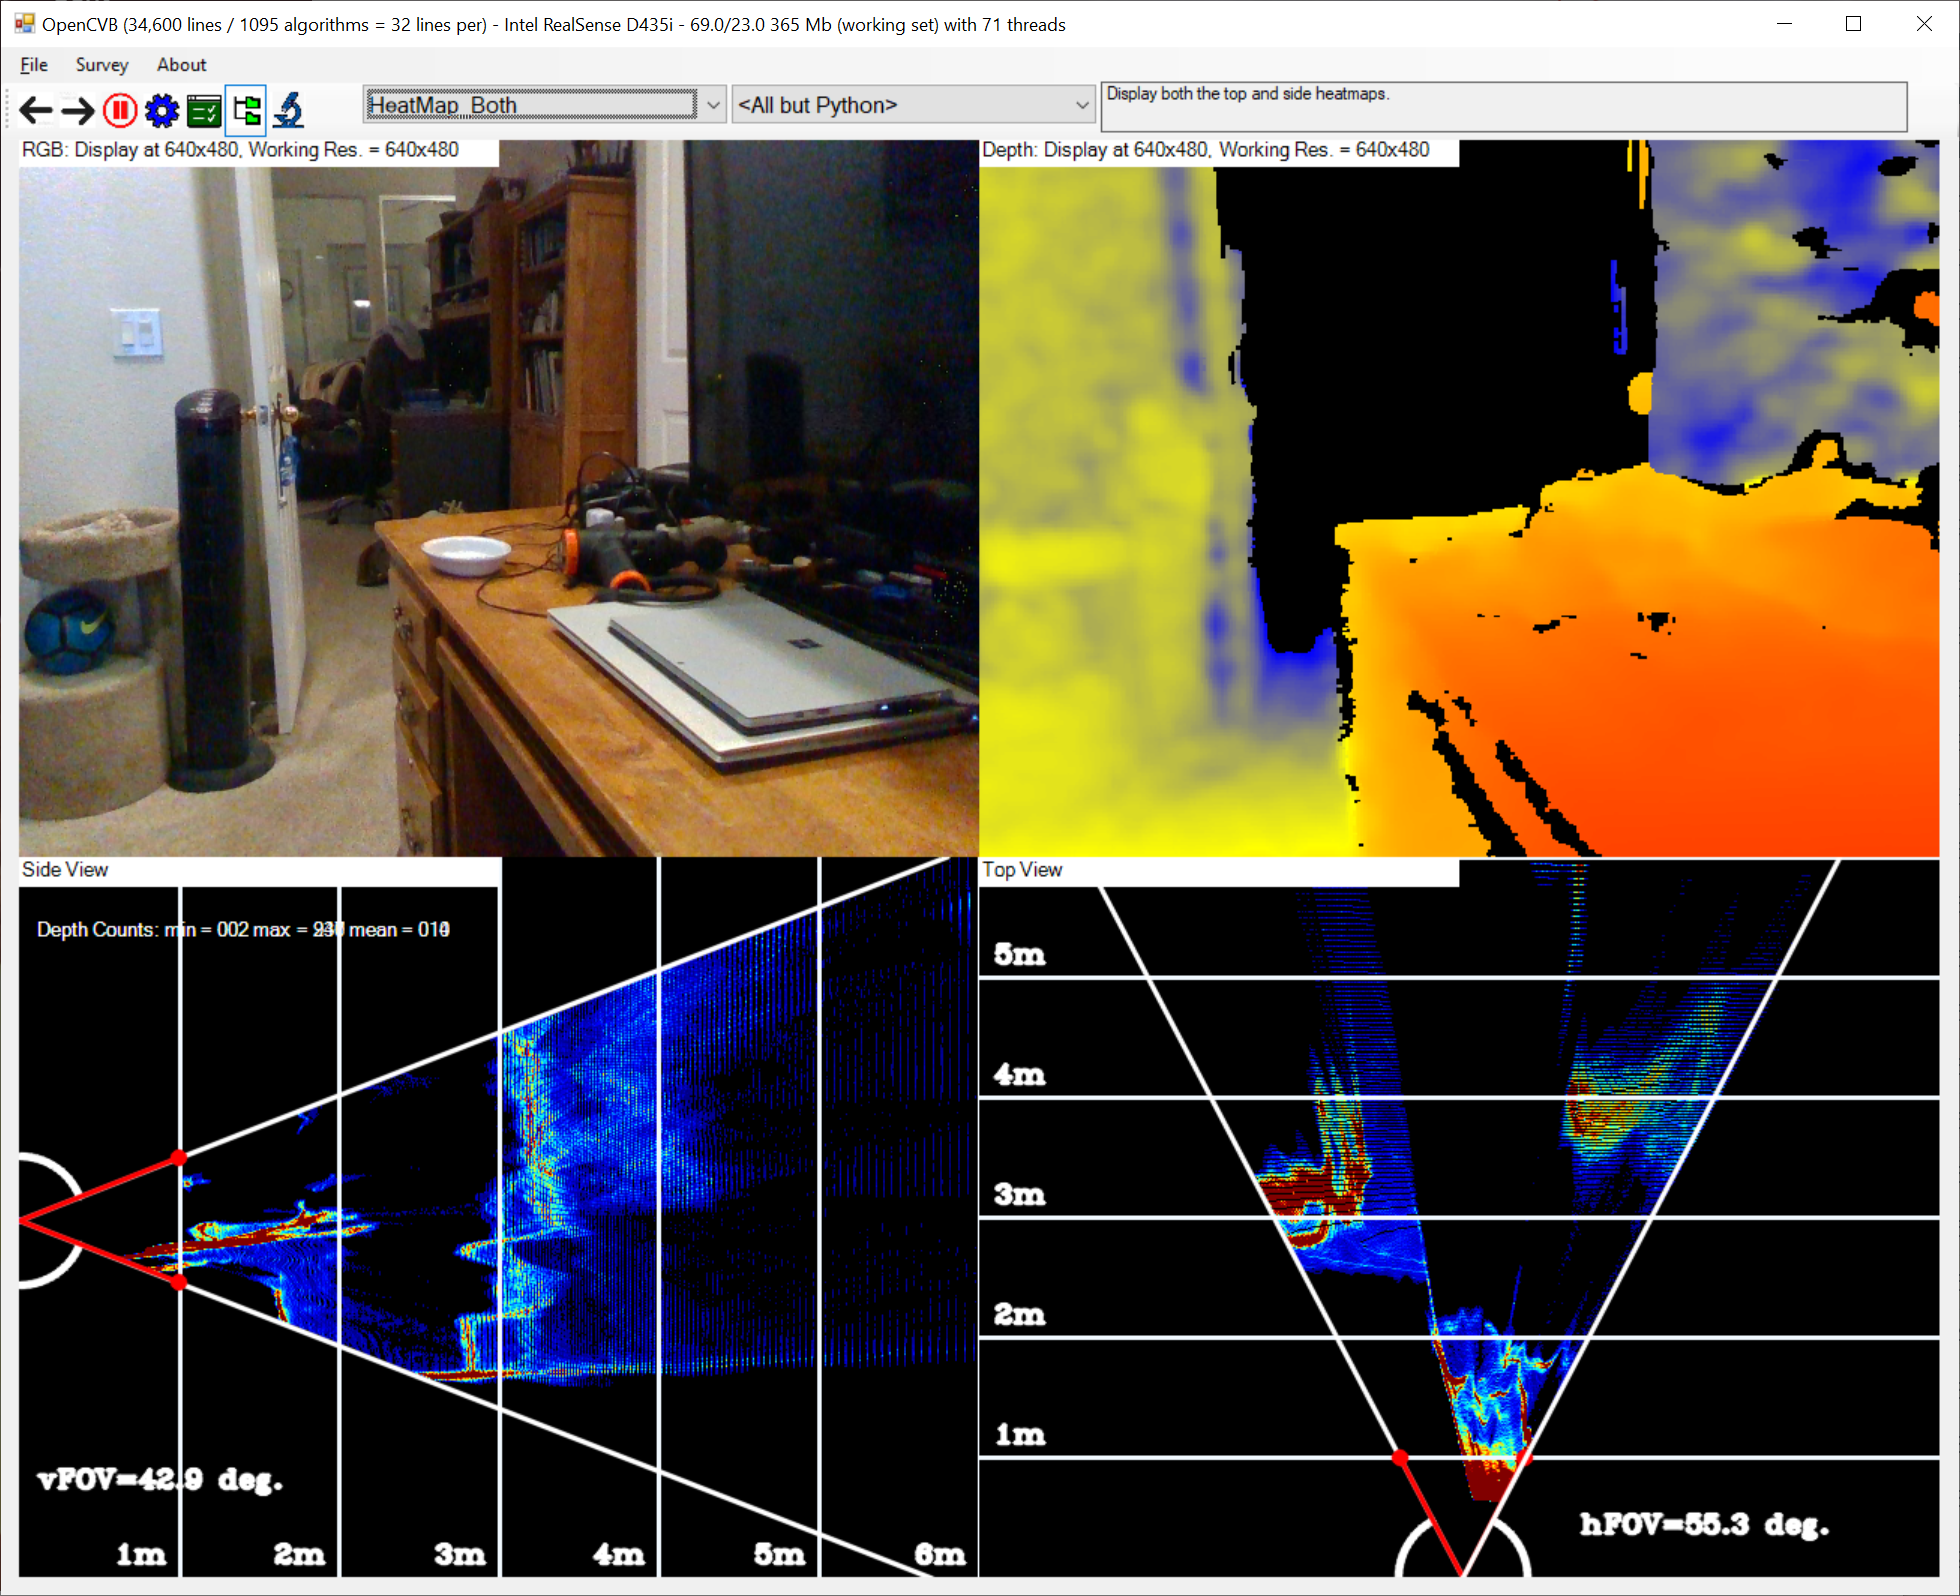Open the blue gear options icon
Viewport: 1960px width, 1596px height.
pyautogui.click(x=162, y=109)
